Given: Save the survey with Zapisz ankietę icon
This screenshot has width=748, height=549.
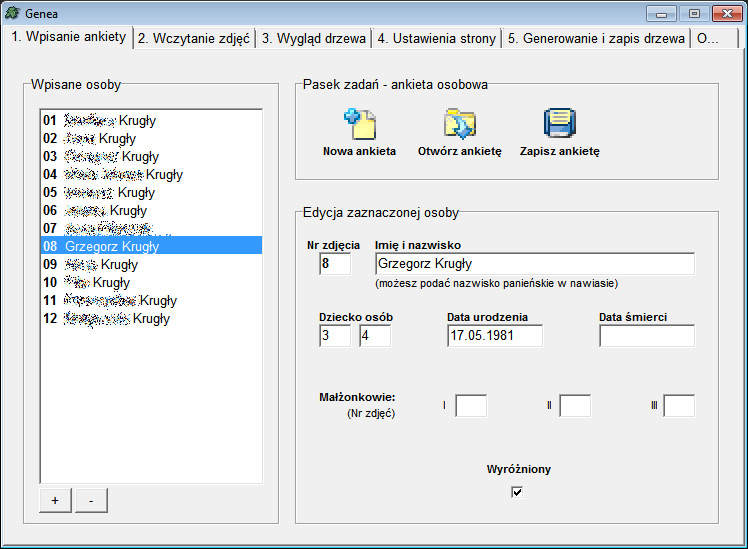Looking at the screenshot, I should tap(559, 124).
